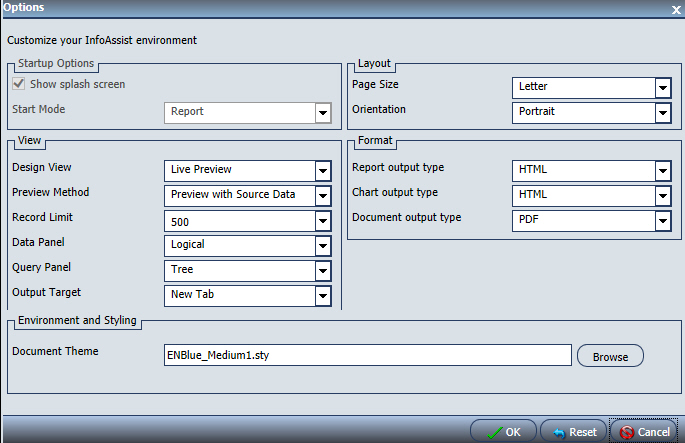
Task: Expand the Page Size dropdown arrow
Action: pos(663,88)
